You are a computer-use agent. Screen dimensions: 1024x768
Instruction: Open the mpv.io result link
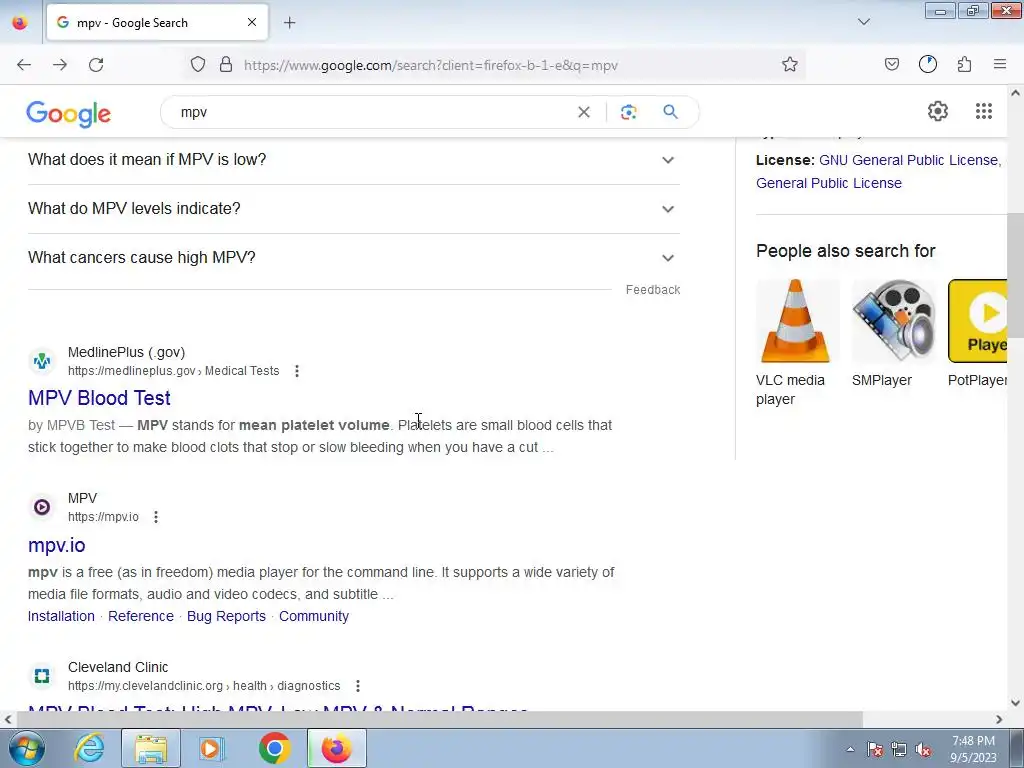(x=57, y=545)
